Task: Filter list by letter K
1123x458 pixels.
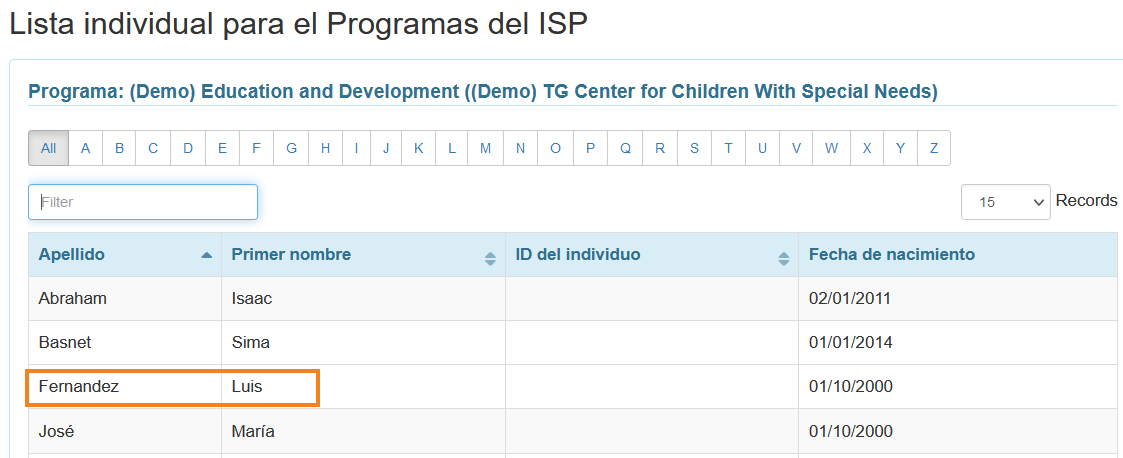Action: (419, 148)
